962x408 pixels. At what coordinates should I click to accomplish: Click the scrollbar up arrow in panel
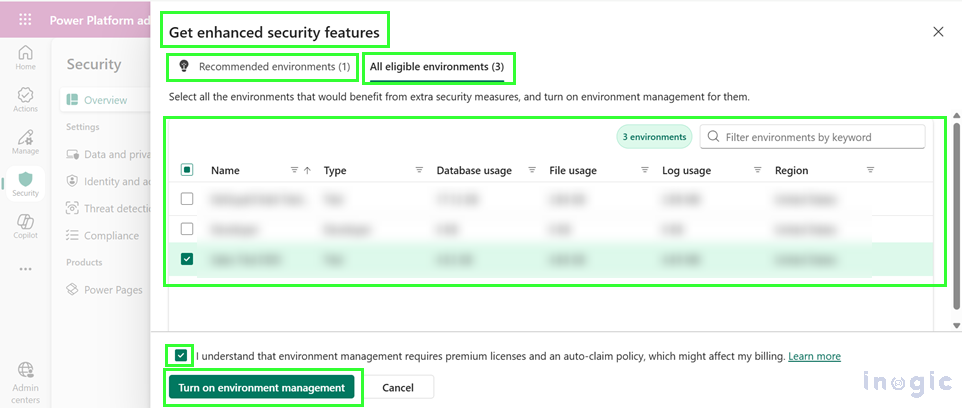point(956,115)
